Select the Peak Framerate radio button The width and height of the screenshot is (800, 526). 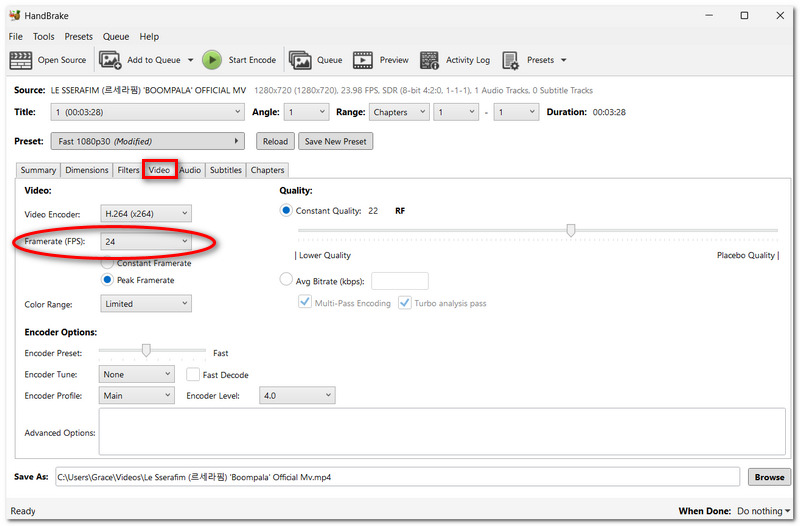click(x=107, y=280)
